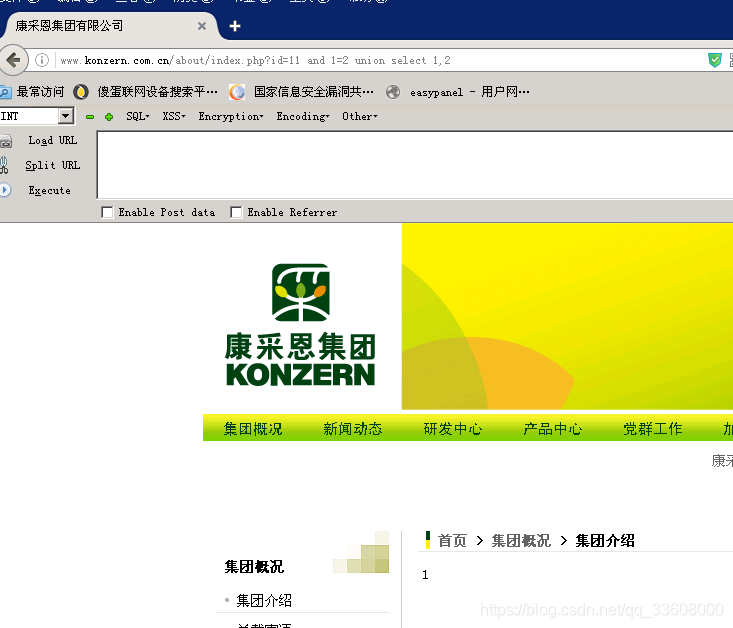733x628 pixels.
Task: Open 新闻动态 navigation menu item
Action: [353, 429]
